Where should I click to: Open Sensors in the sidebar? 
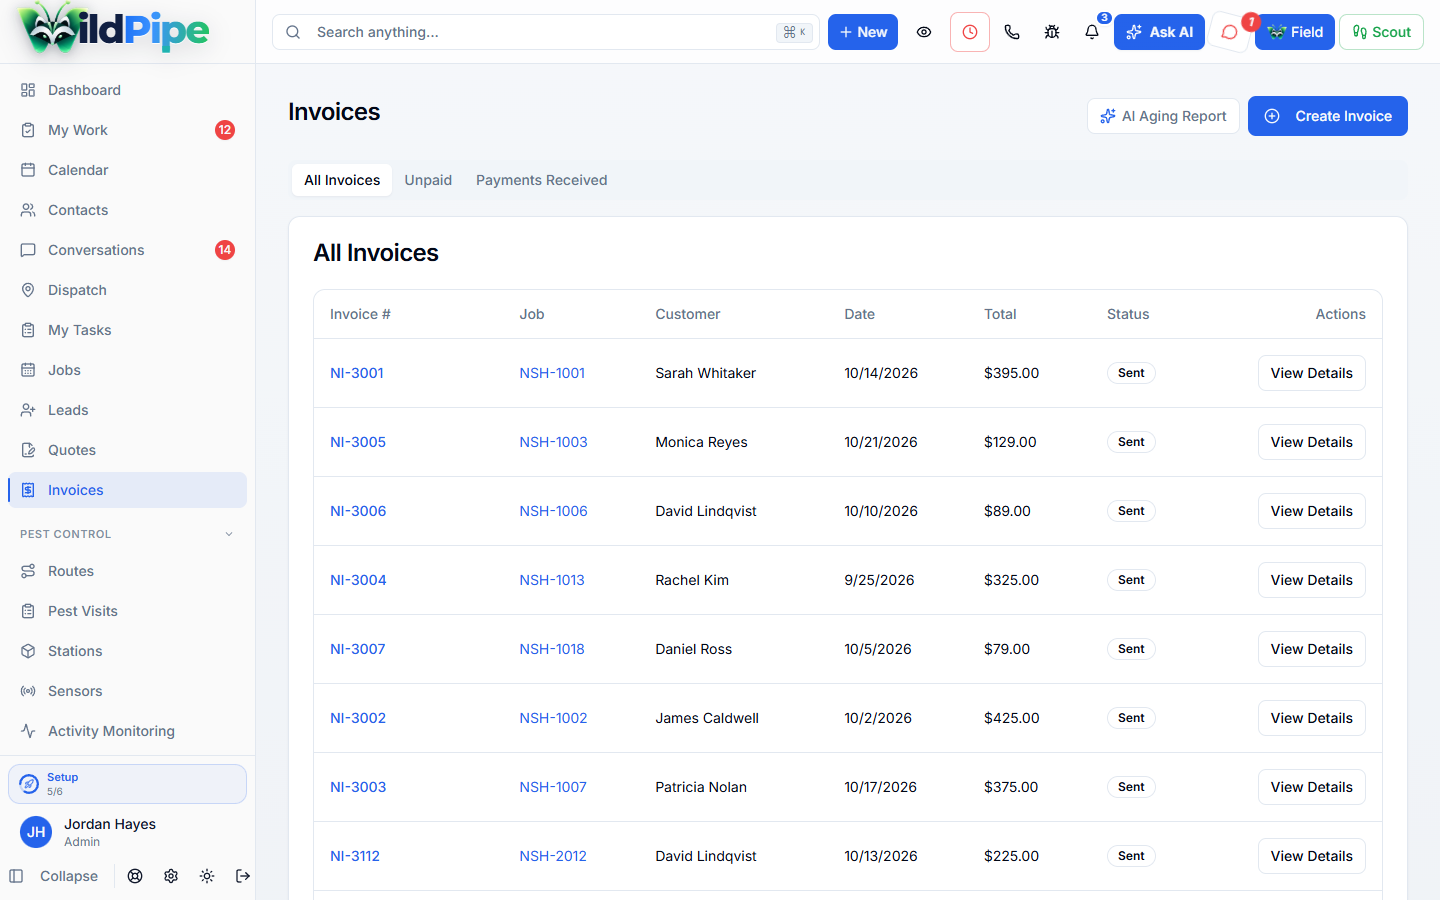tap(127, 691)
